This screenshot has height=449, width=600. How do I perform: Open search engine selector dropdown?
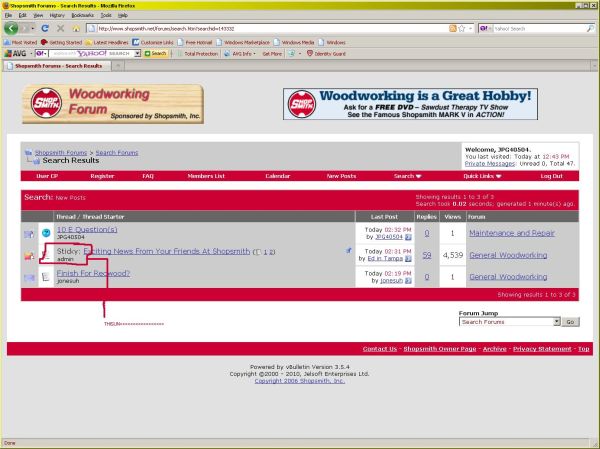point(486,28)
